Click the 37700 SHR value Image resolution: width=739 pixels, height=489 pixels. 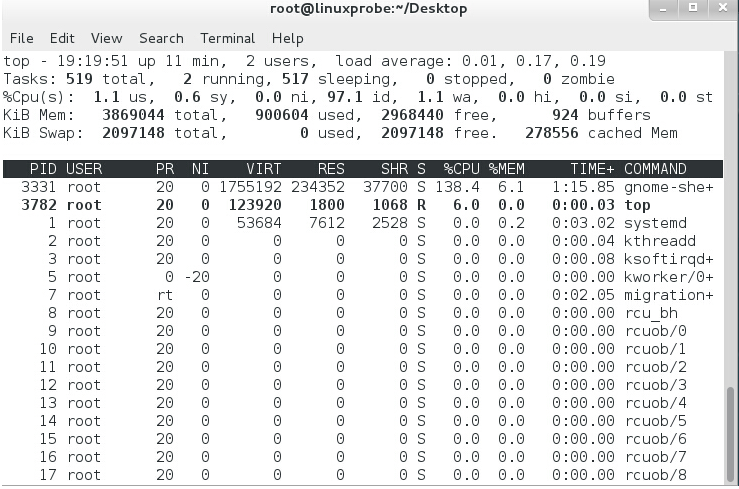click(386, 187)
